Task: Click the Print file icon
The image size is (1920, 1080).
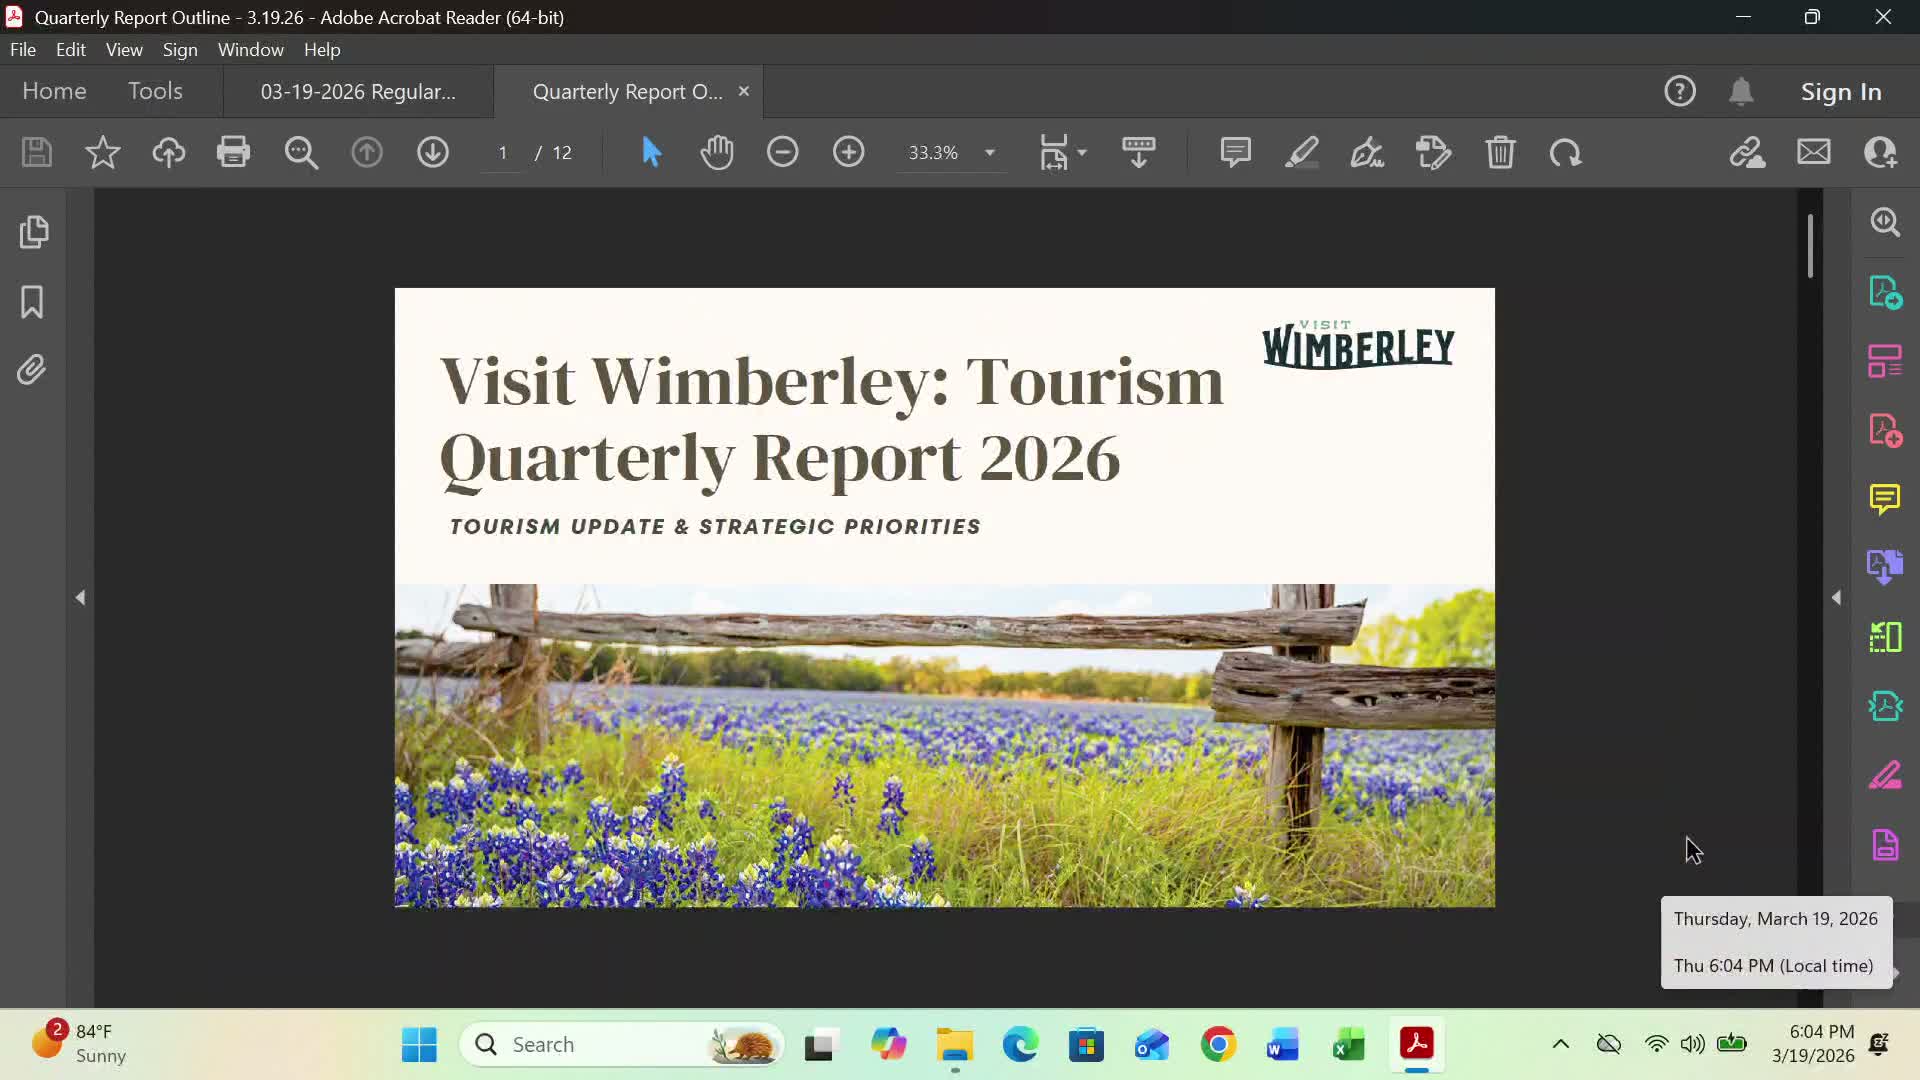Action: pos(233,152)
